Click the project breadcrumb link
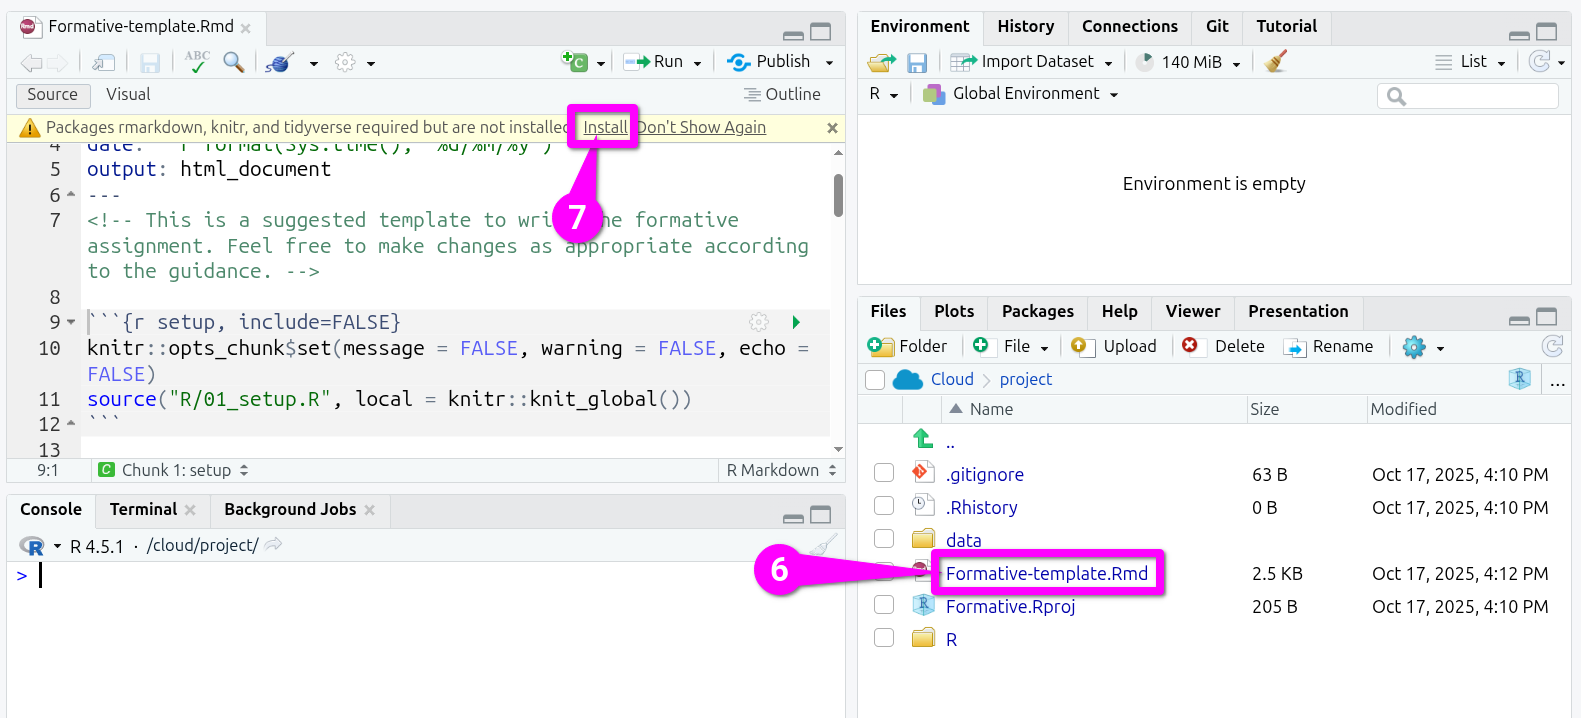This screenshot has height=718, width=1581. click(x=1025, y=380)
